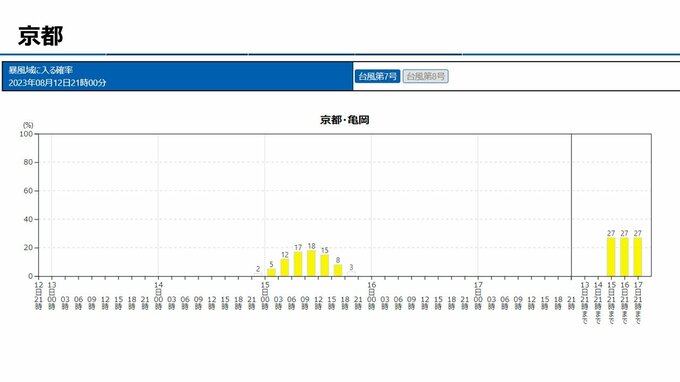The width and height of the screenshot is (680, 382).
Task: Click the 14日00時 axis label
Action: (x=158, y=296)
